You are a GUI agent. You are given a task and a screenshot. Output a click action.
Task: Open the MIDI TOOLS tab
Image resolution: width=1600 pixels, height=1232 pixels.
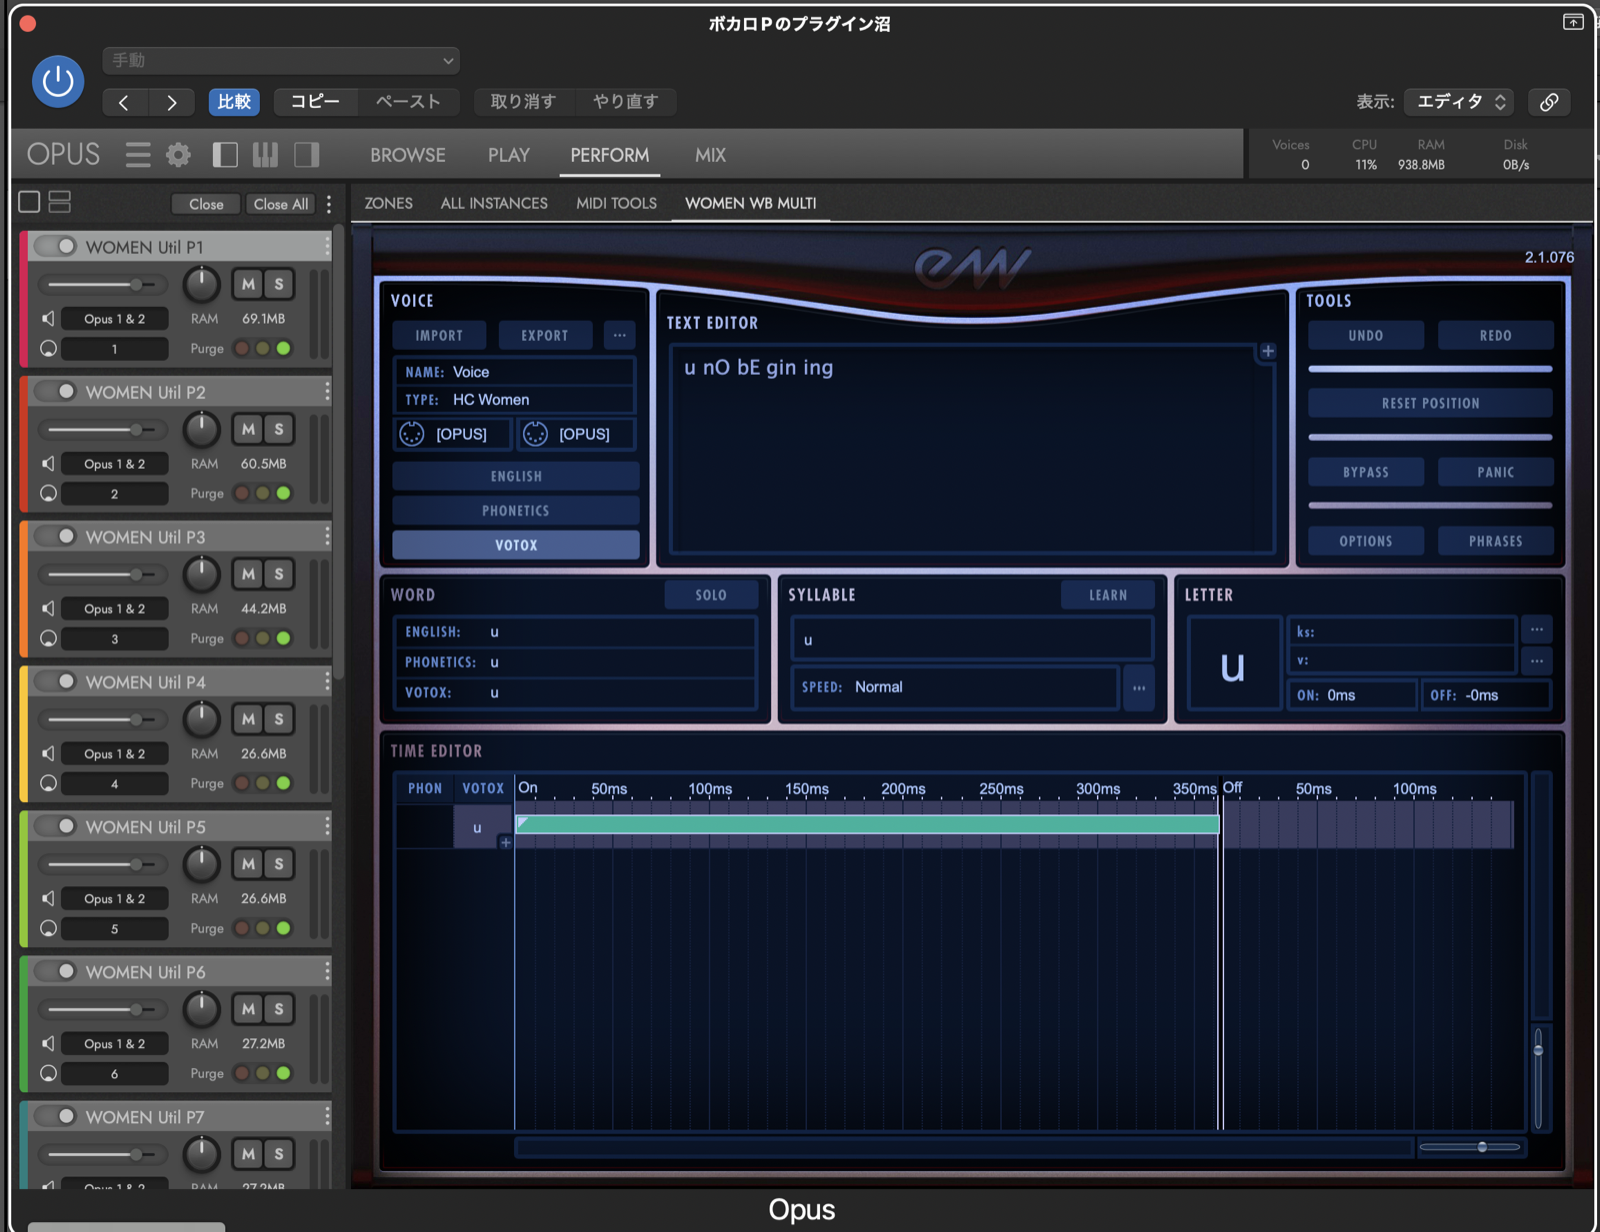tap(616, 203)
